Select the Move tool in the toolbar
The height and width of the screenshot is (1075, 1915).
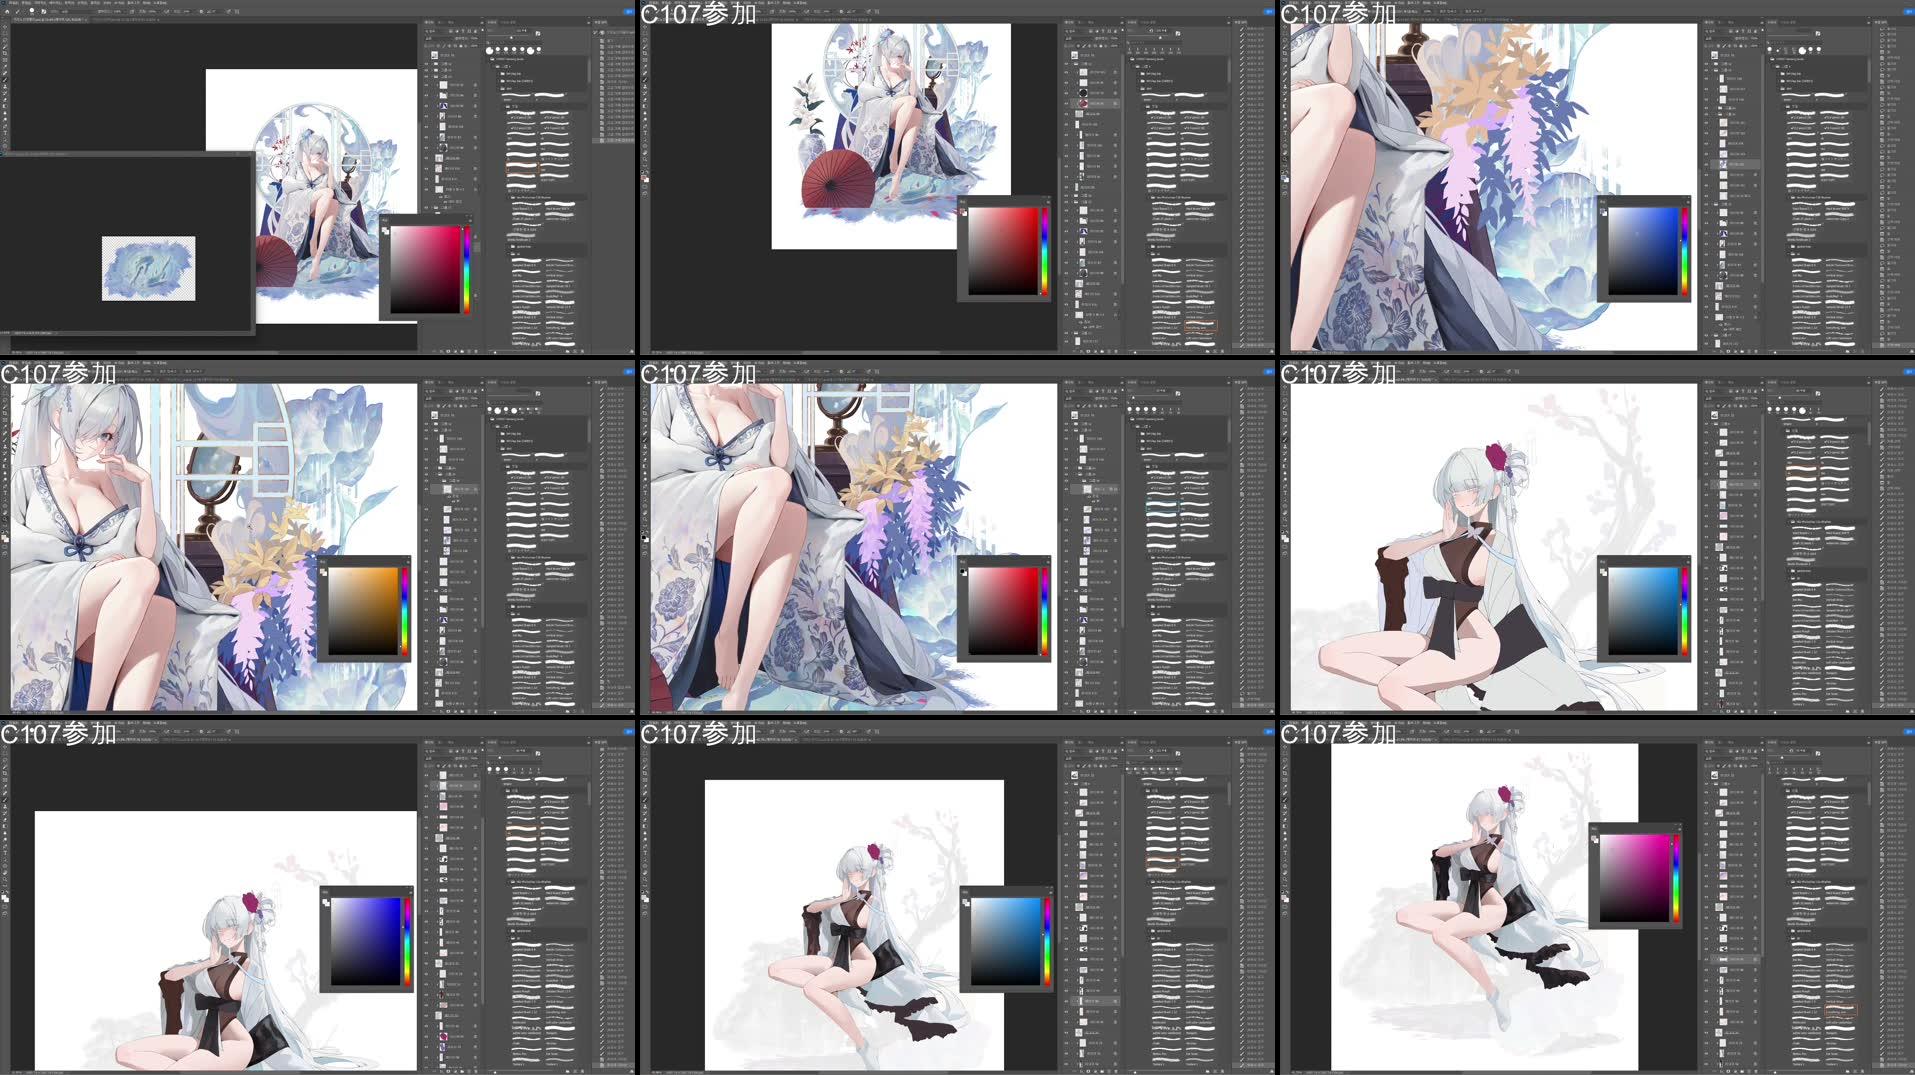tap(7, 26)
